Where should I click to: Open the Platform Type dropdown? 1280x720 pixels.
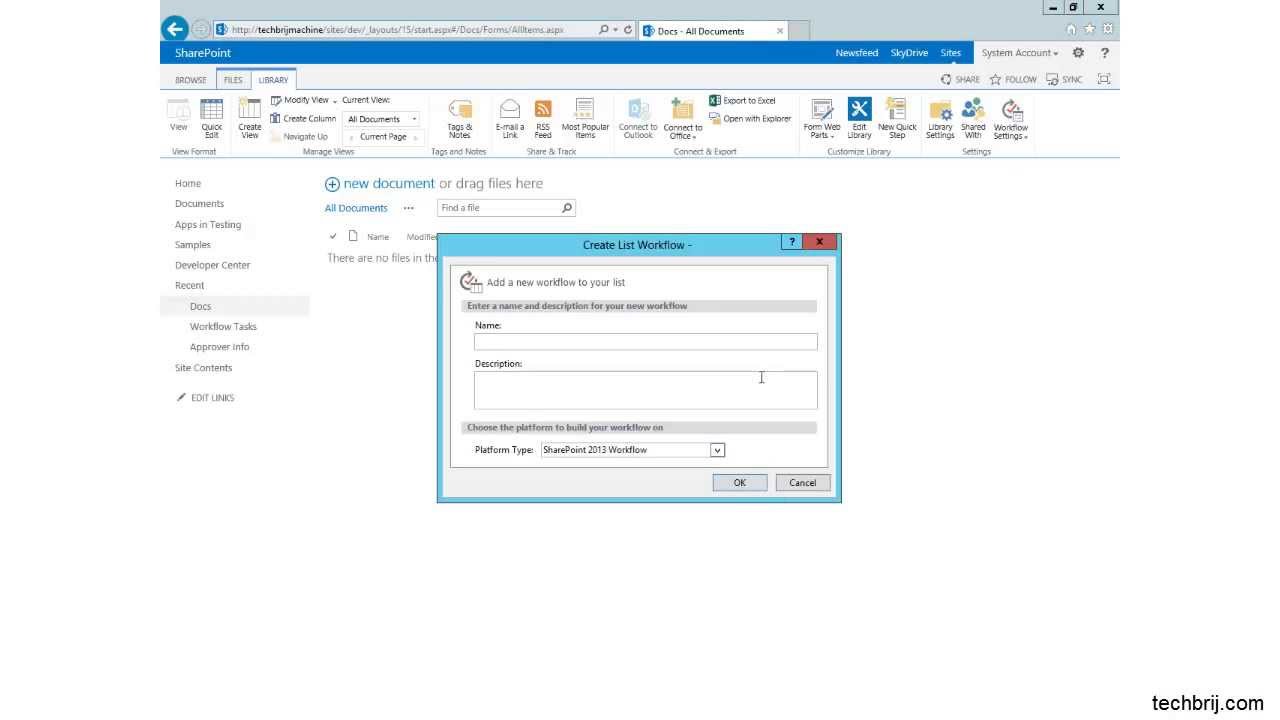click(716, 450)
